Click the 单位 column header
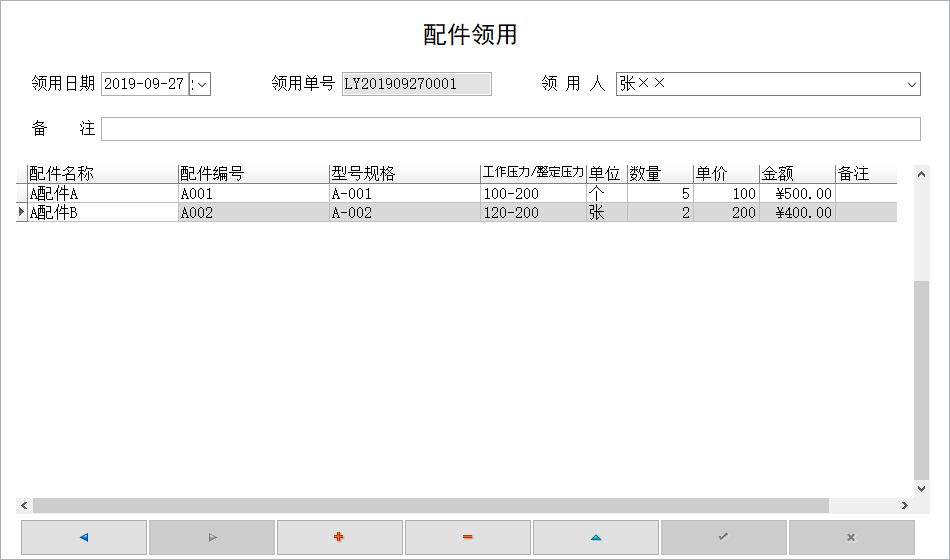This screenshot has width=950, height=560. [x=606, y=174]
